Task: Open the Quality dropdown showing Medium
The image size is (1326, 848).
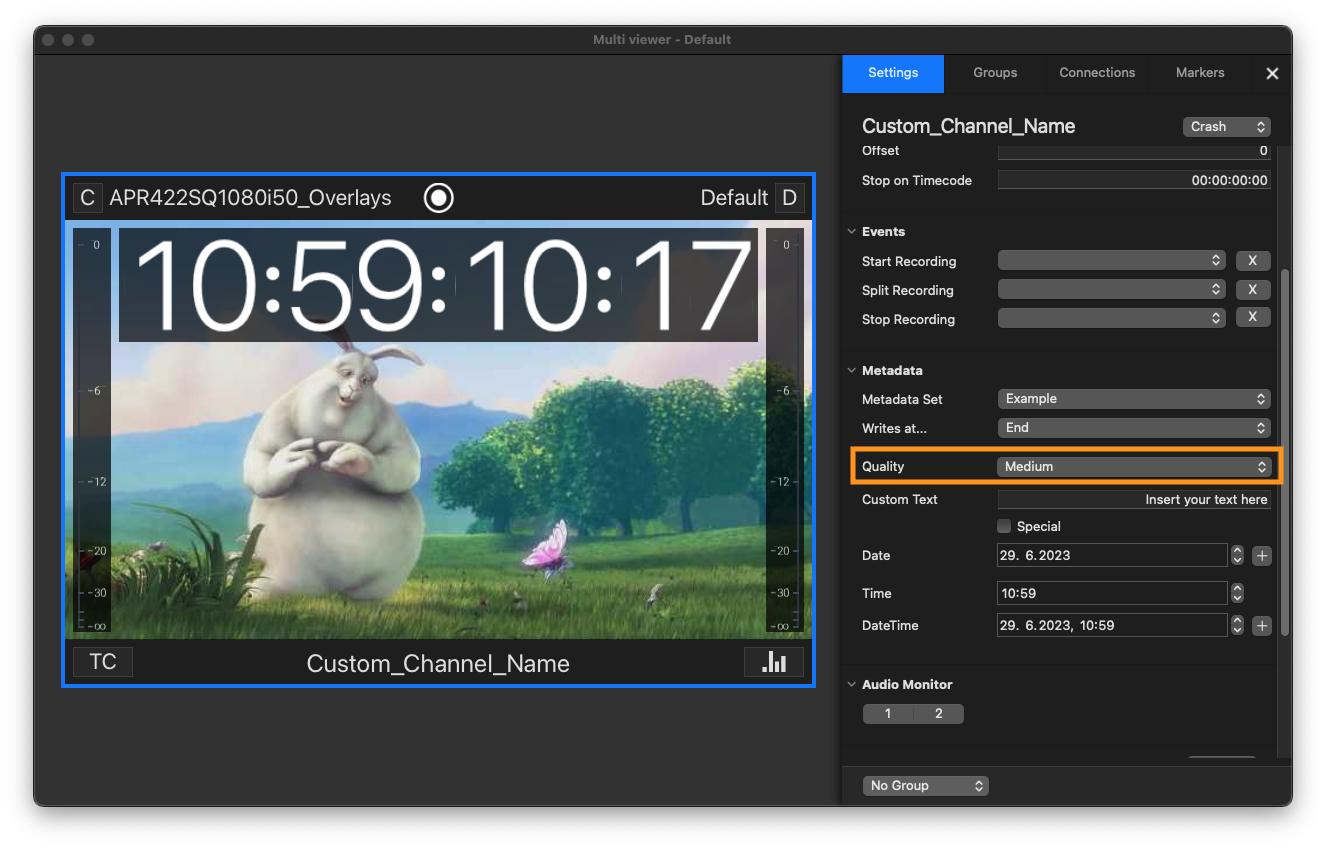Action: (x=1134, y=466)
